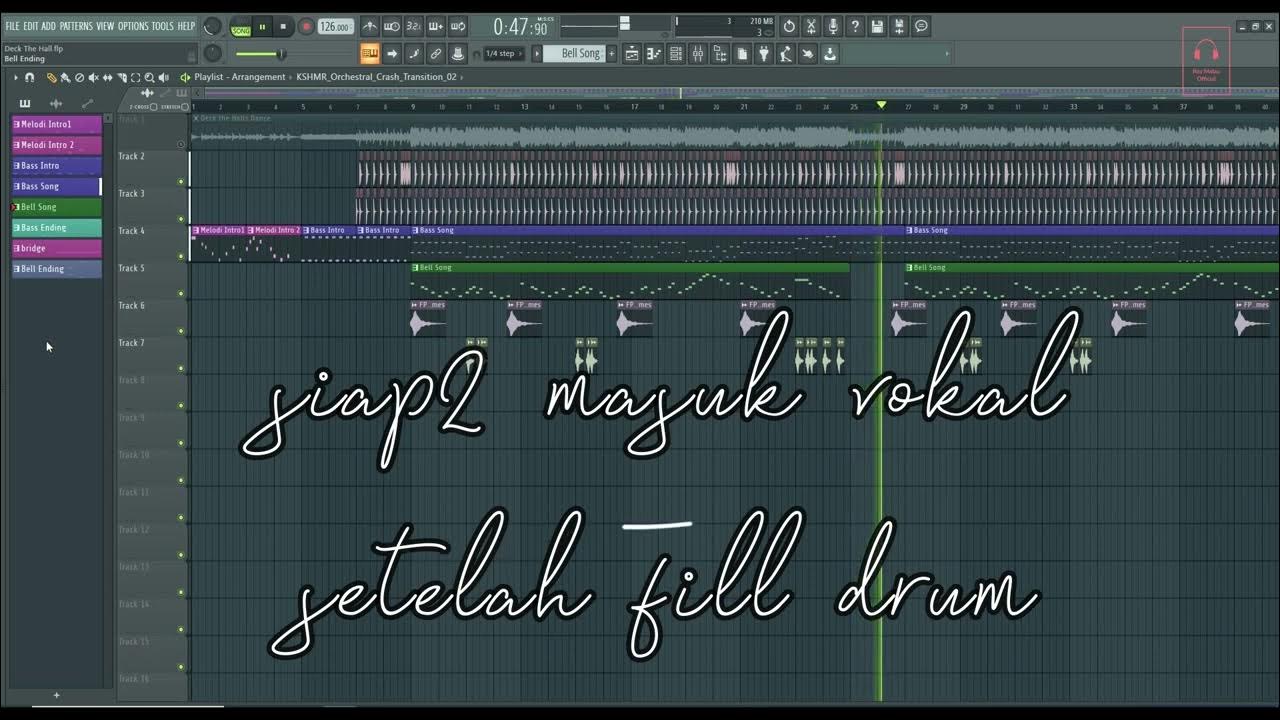Enable blend recording overdub icon
Image resolution: width=1280 pixels, height=720 pixels.
(x=436, y=27)
